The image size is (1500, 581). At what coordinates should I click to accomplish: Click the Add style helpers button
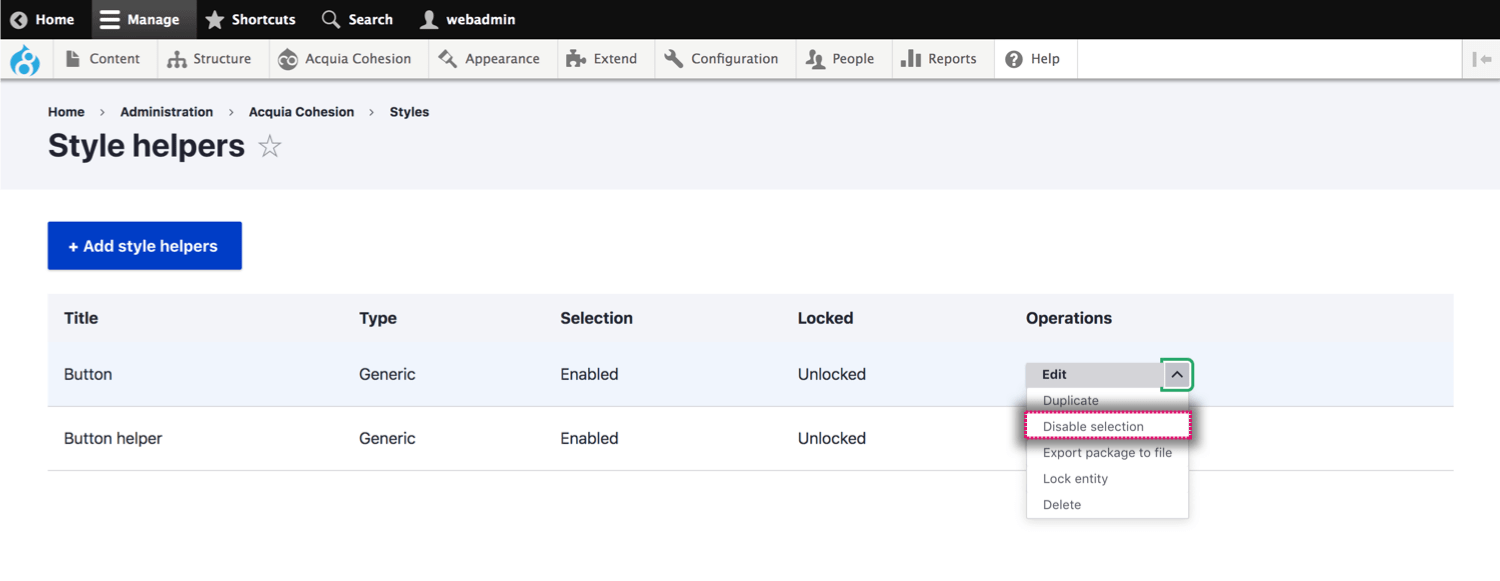pos(145,246)
